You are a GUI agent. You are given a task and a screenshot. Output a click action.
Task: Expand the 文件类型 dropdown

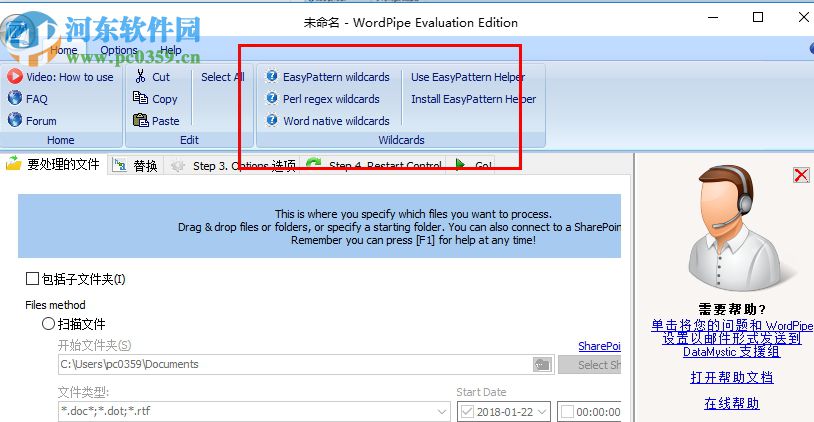click(x=442, y=412)
